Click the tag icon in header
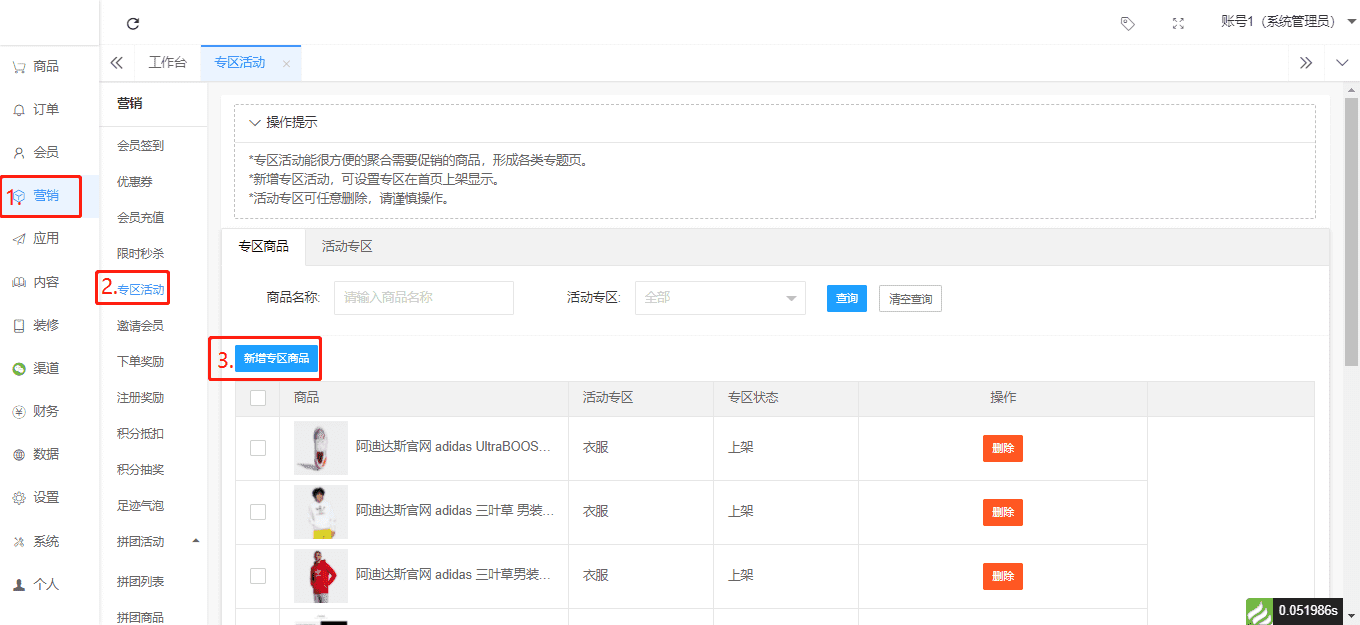The image size is (1360, 625). coord(1127,23)
